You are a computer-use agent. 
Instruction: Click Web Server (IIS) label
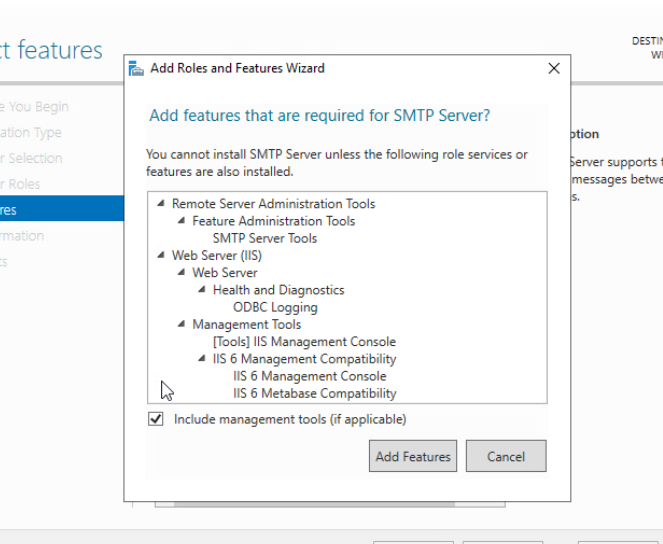coord(217,255)
